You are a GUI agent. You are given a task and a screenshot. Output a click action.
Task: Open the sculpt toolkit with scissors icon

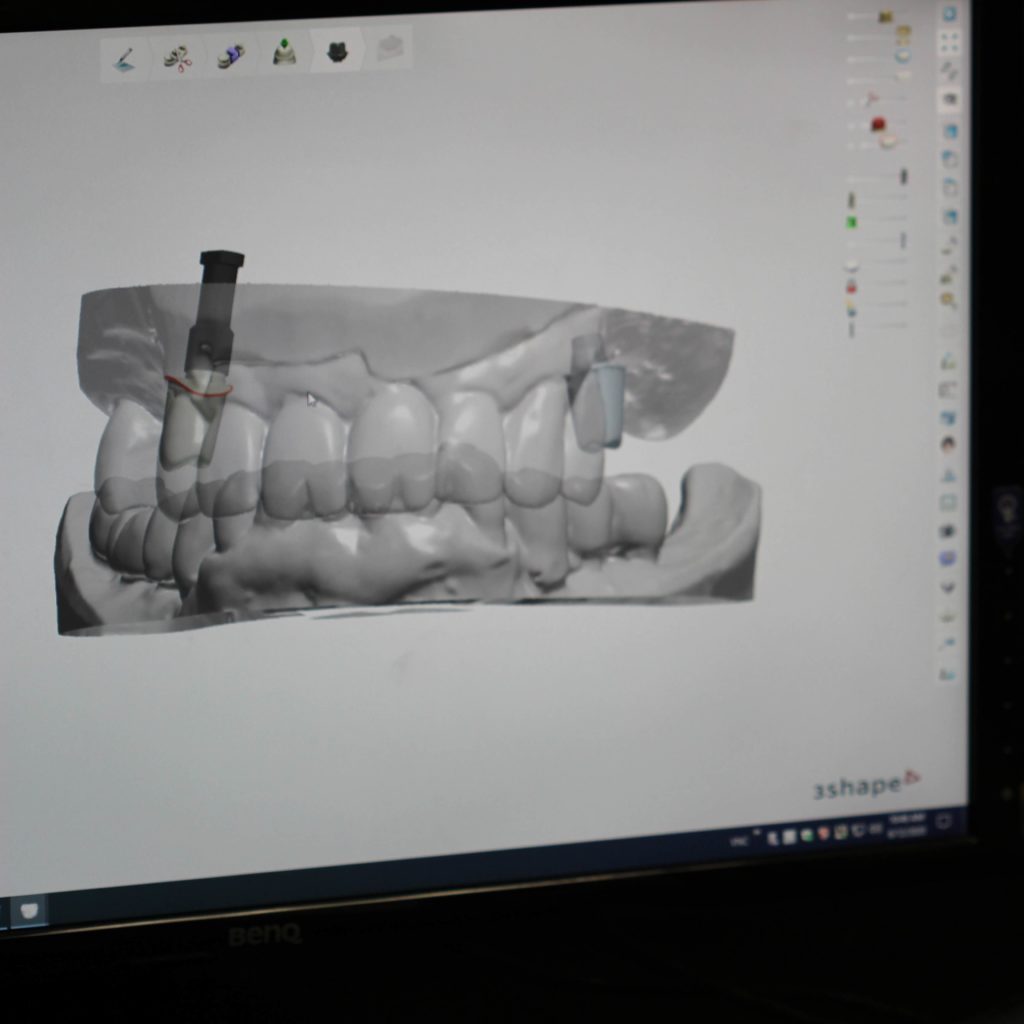[x=175, y=57]
